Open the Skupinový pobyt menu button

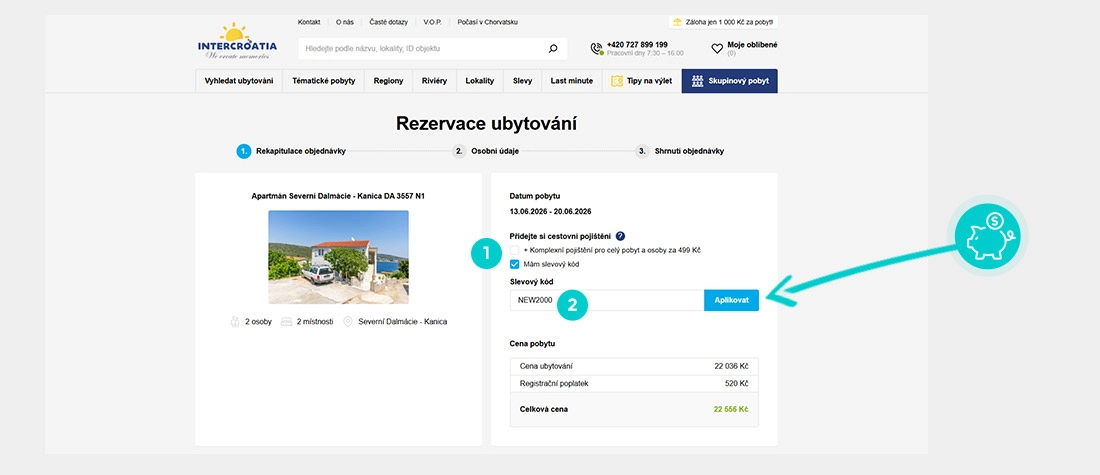[x=730, y=81]
